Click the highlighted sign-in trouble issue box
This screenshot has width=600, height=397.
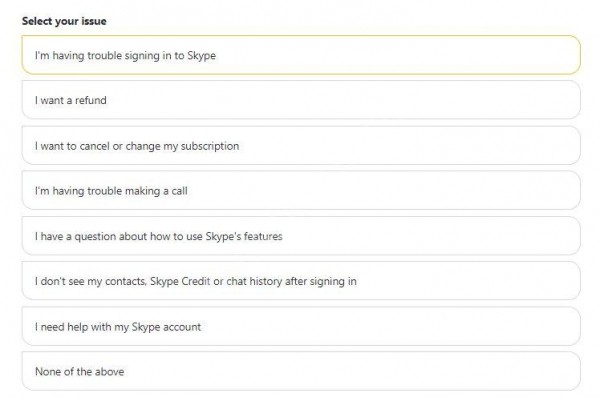(x=301, y=55)
